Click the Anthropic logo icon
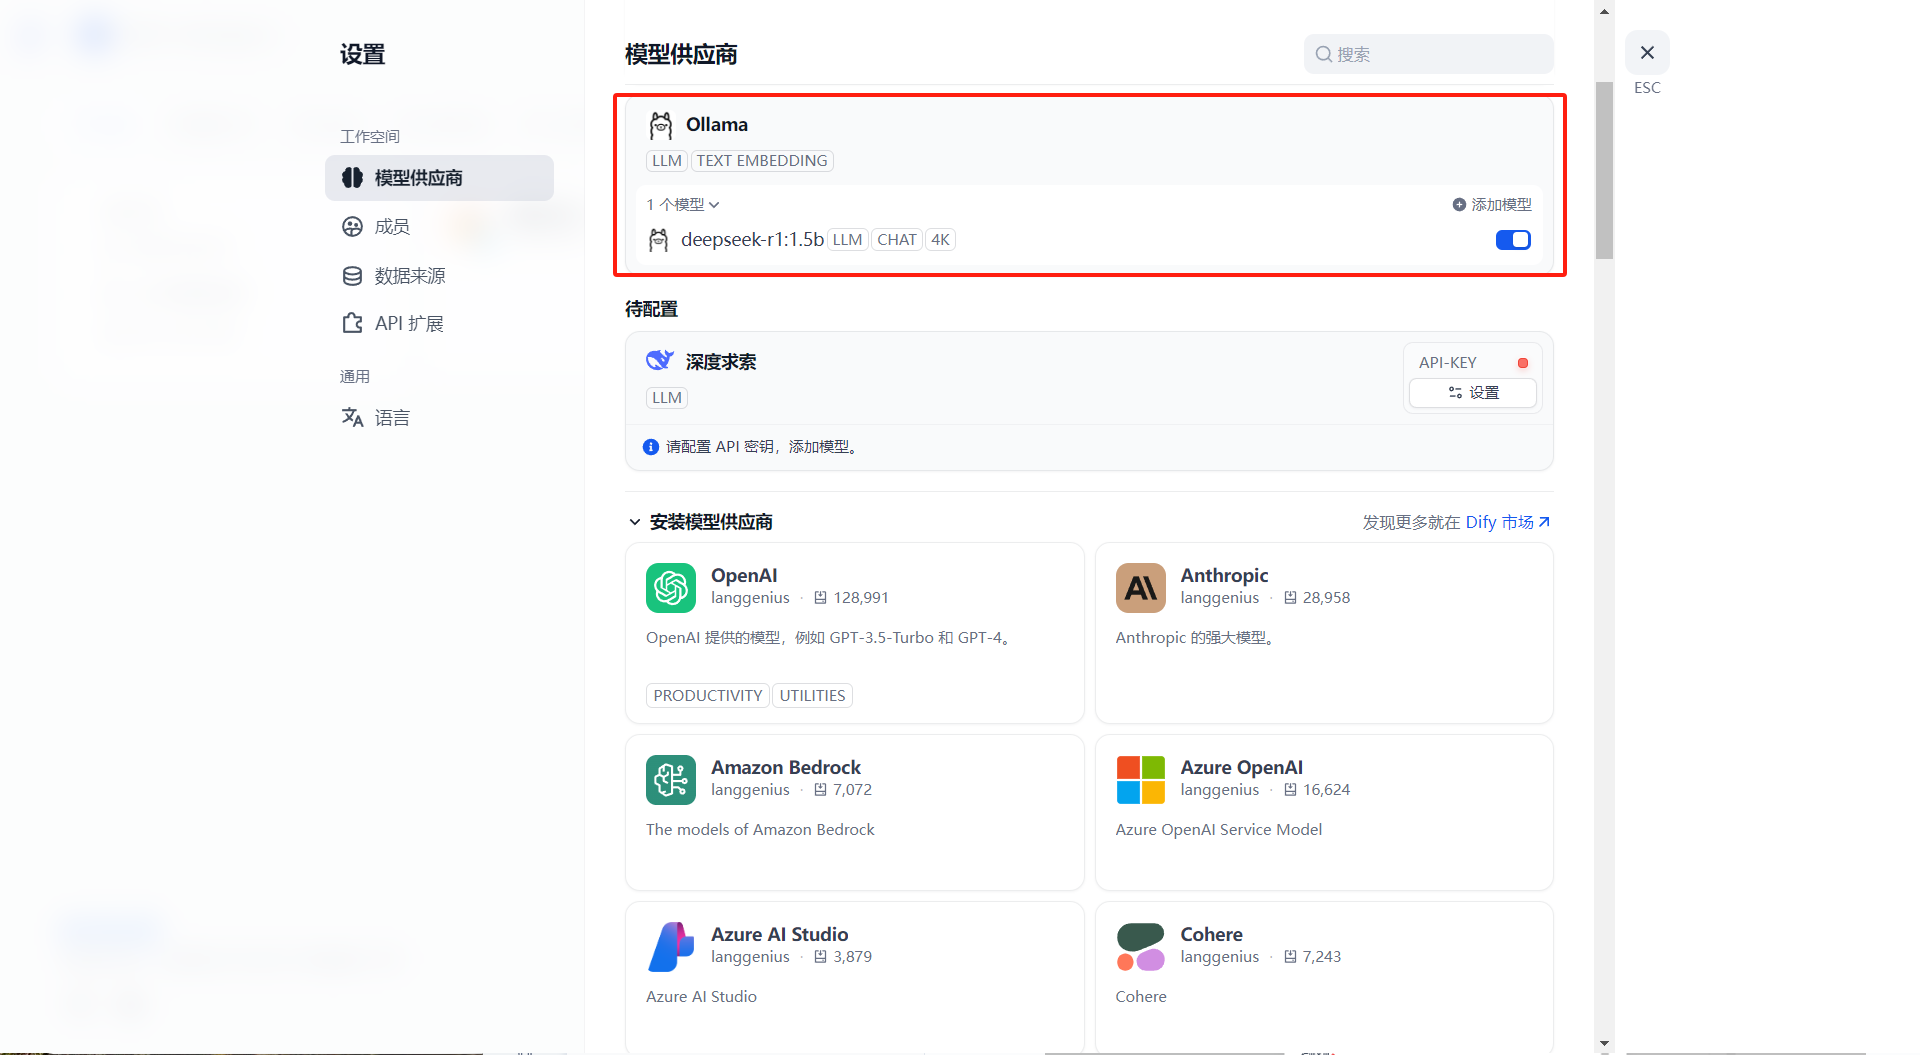Image resolution: width=1920 pixels, height=1055 pixels. coord(1141,587)
